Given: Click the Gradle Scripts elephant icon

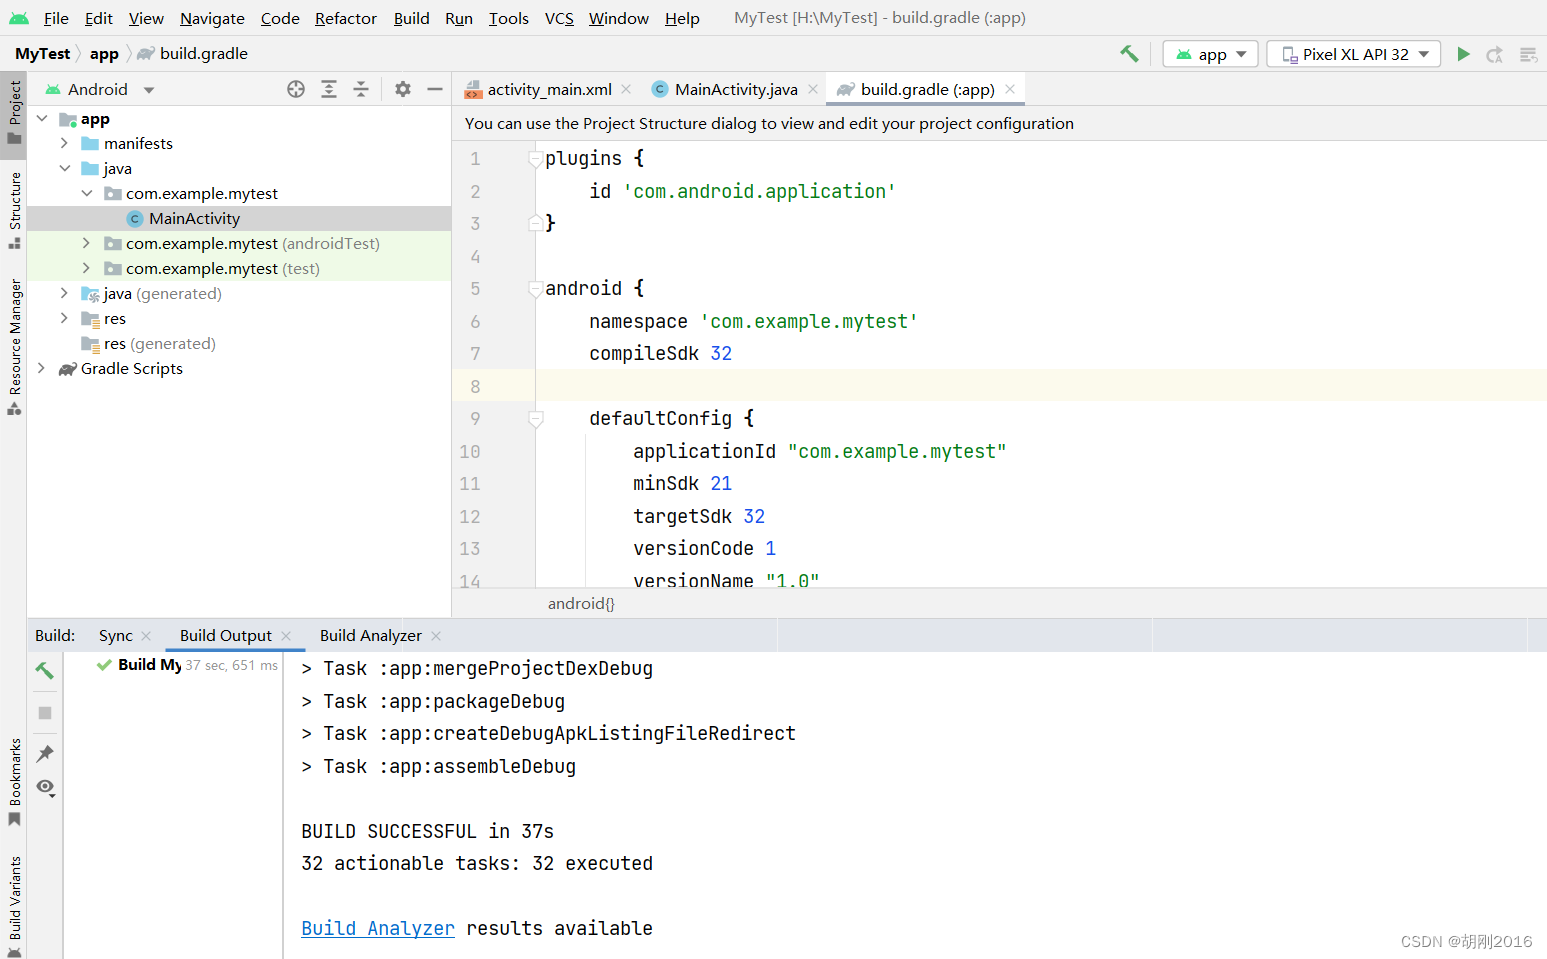Looking at the screenshot, I should click(67, 369).
